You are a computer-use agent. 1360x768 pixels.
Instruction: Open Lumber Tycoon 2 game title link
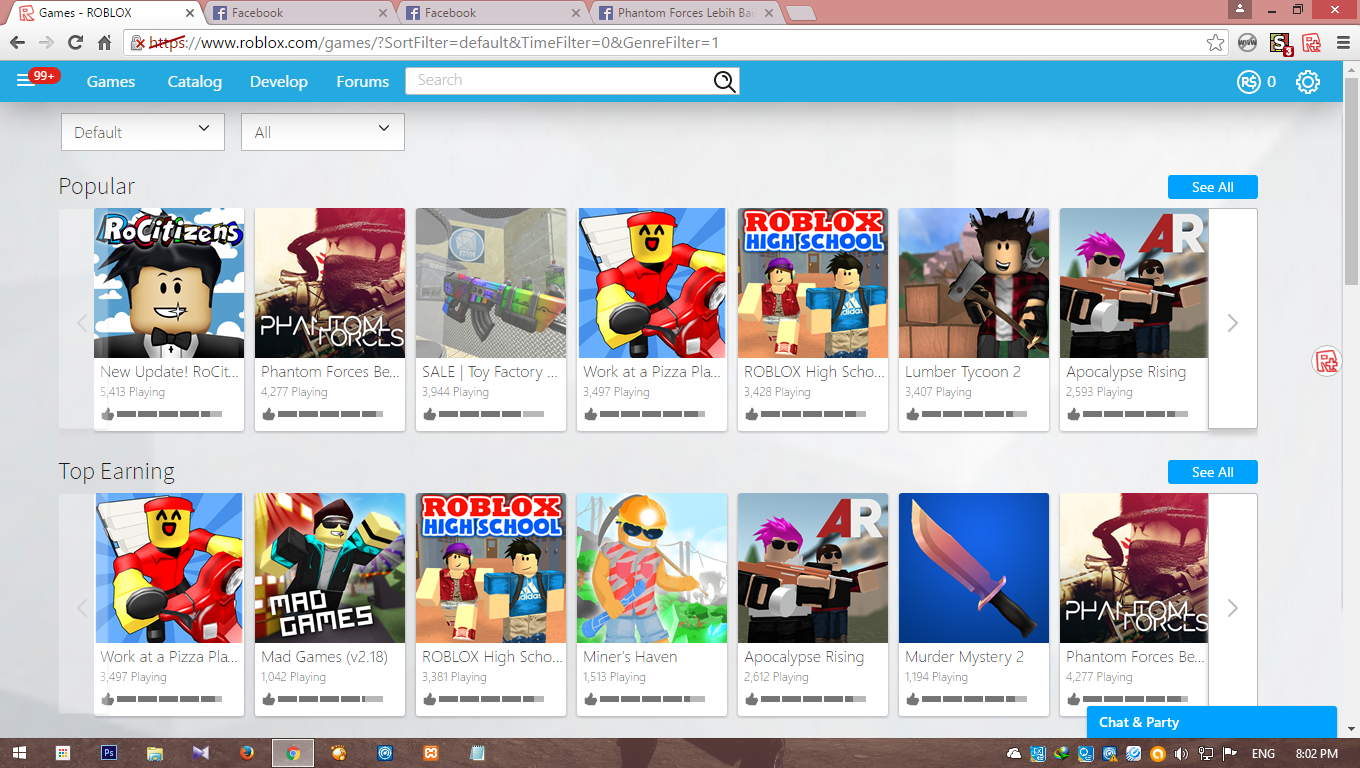[x=963, y=372]
